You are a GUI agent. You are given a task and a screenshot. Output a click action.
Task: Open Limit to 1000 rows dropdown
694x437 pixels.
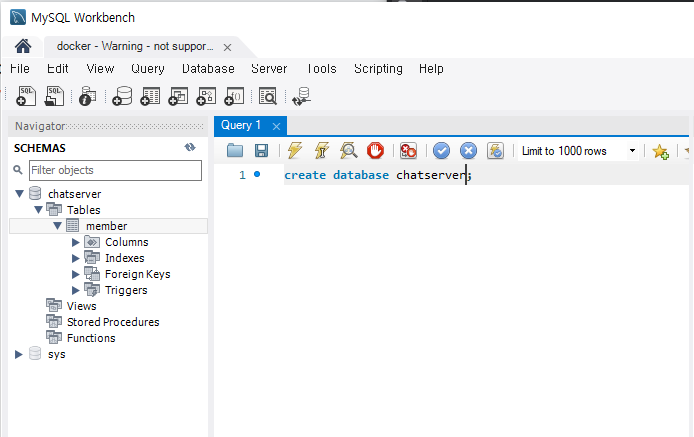coord(578,151)
